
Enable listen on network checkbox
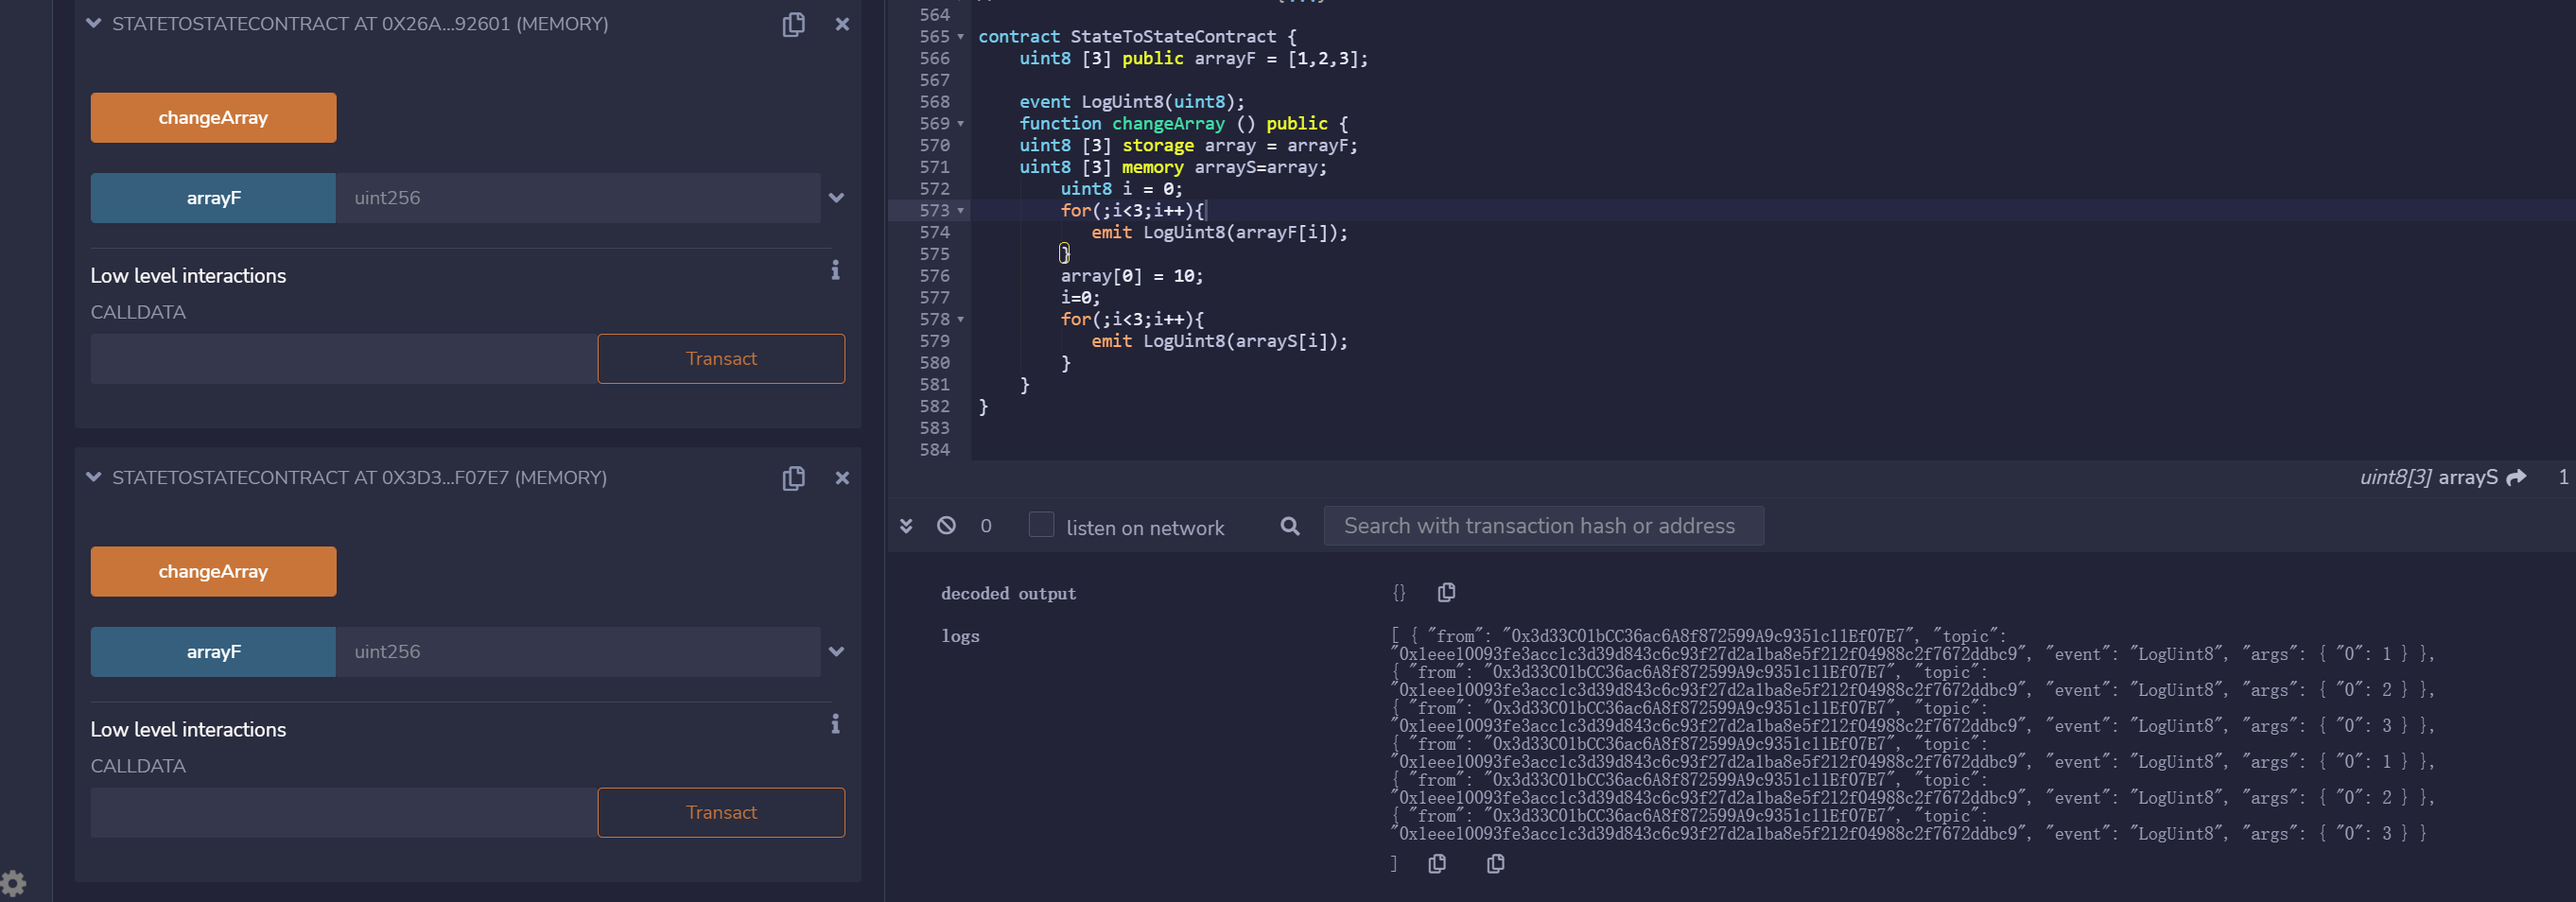1041,525
